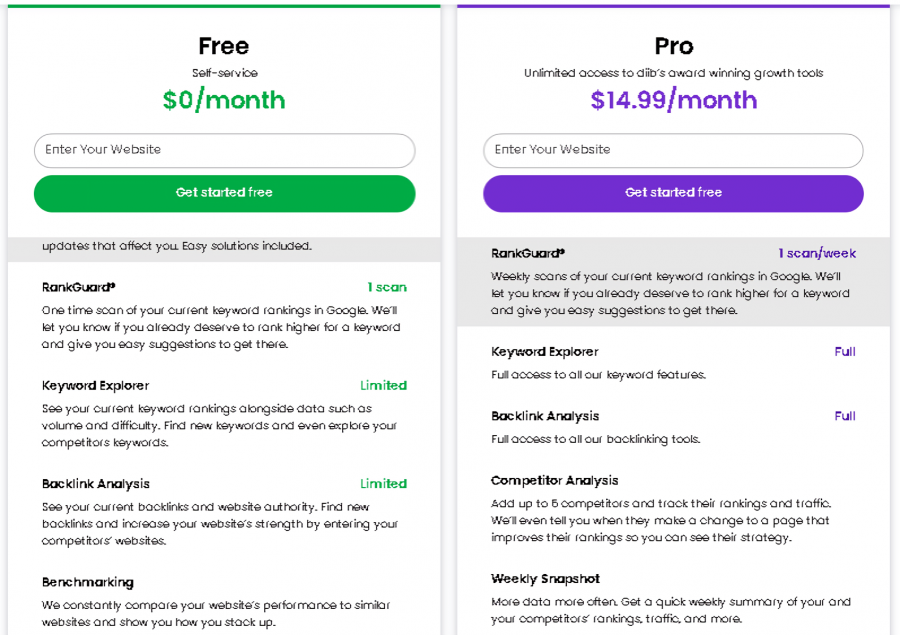Open Keyword Explorer under the Pro plan

coord(545,351)
